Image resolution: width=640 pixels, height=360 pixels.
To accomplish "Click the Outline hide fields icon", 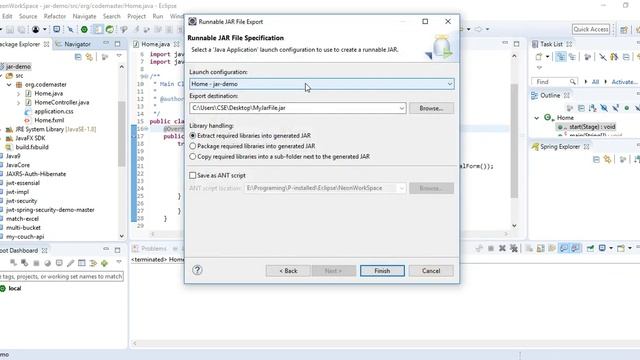I will point(604,108).
